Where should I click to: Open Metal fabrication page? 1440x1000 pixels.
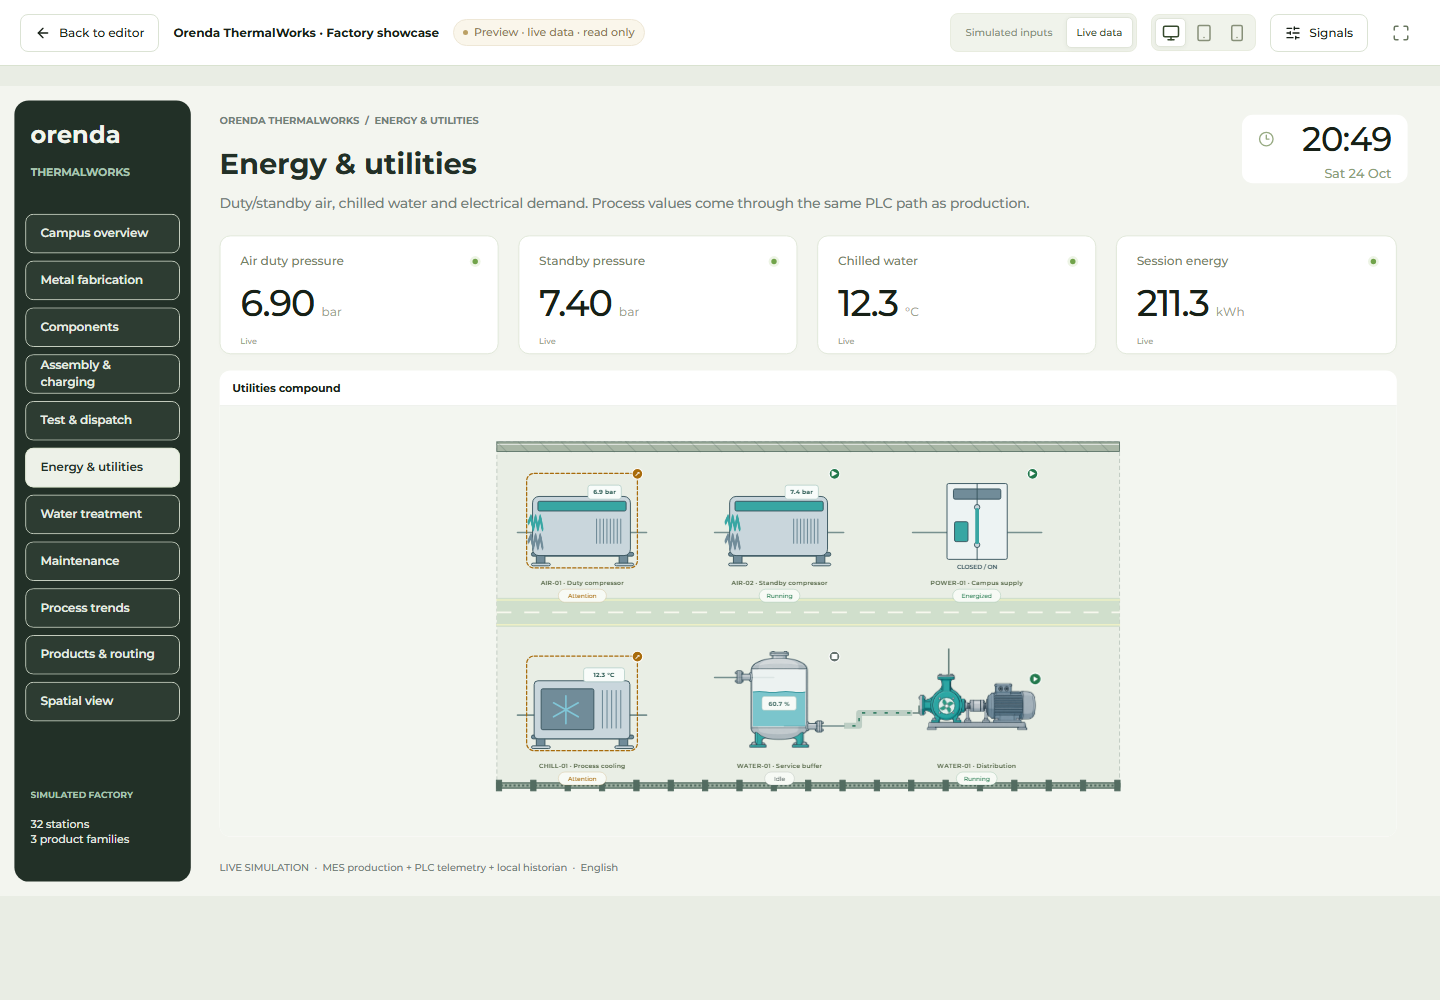(x=102, y=280)
